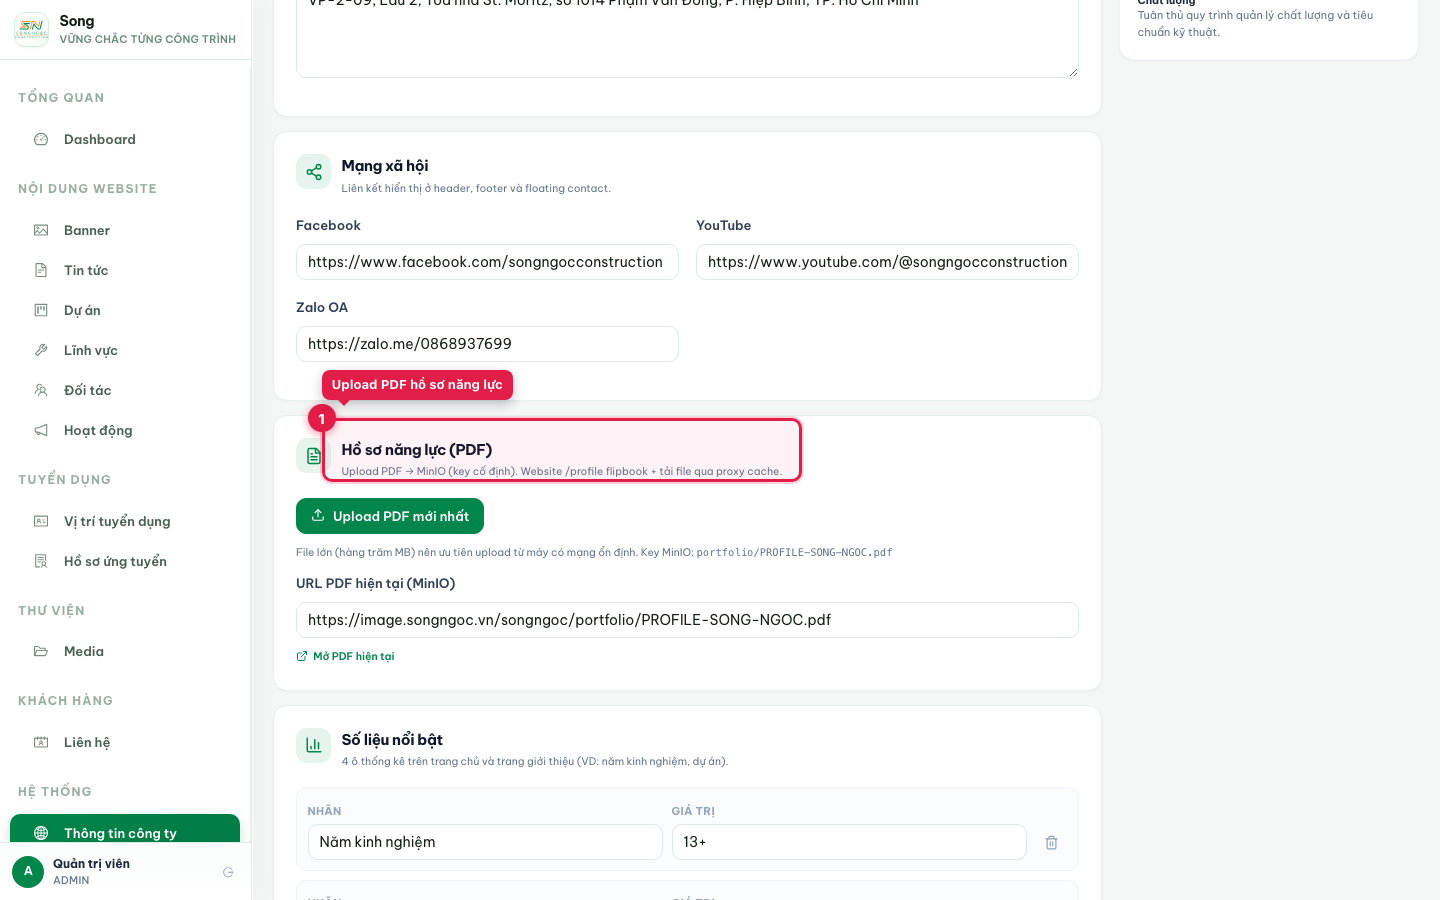Click Upload PDF mới nhất button
This screenshot has height=900, width=1440.
390,516
